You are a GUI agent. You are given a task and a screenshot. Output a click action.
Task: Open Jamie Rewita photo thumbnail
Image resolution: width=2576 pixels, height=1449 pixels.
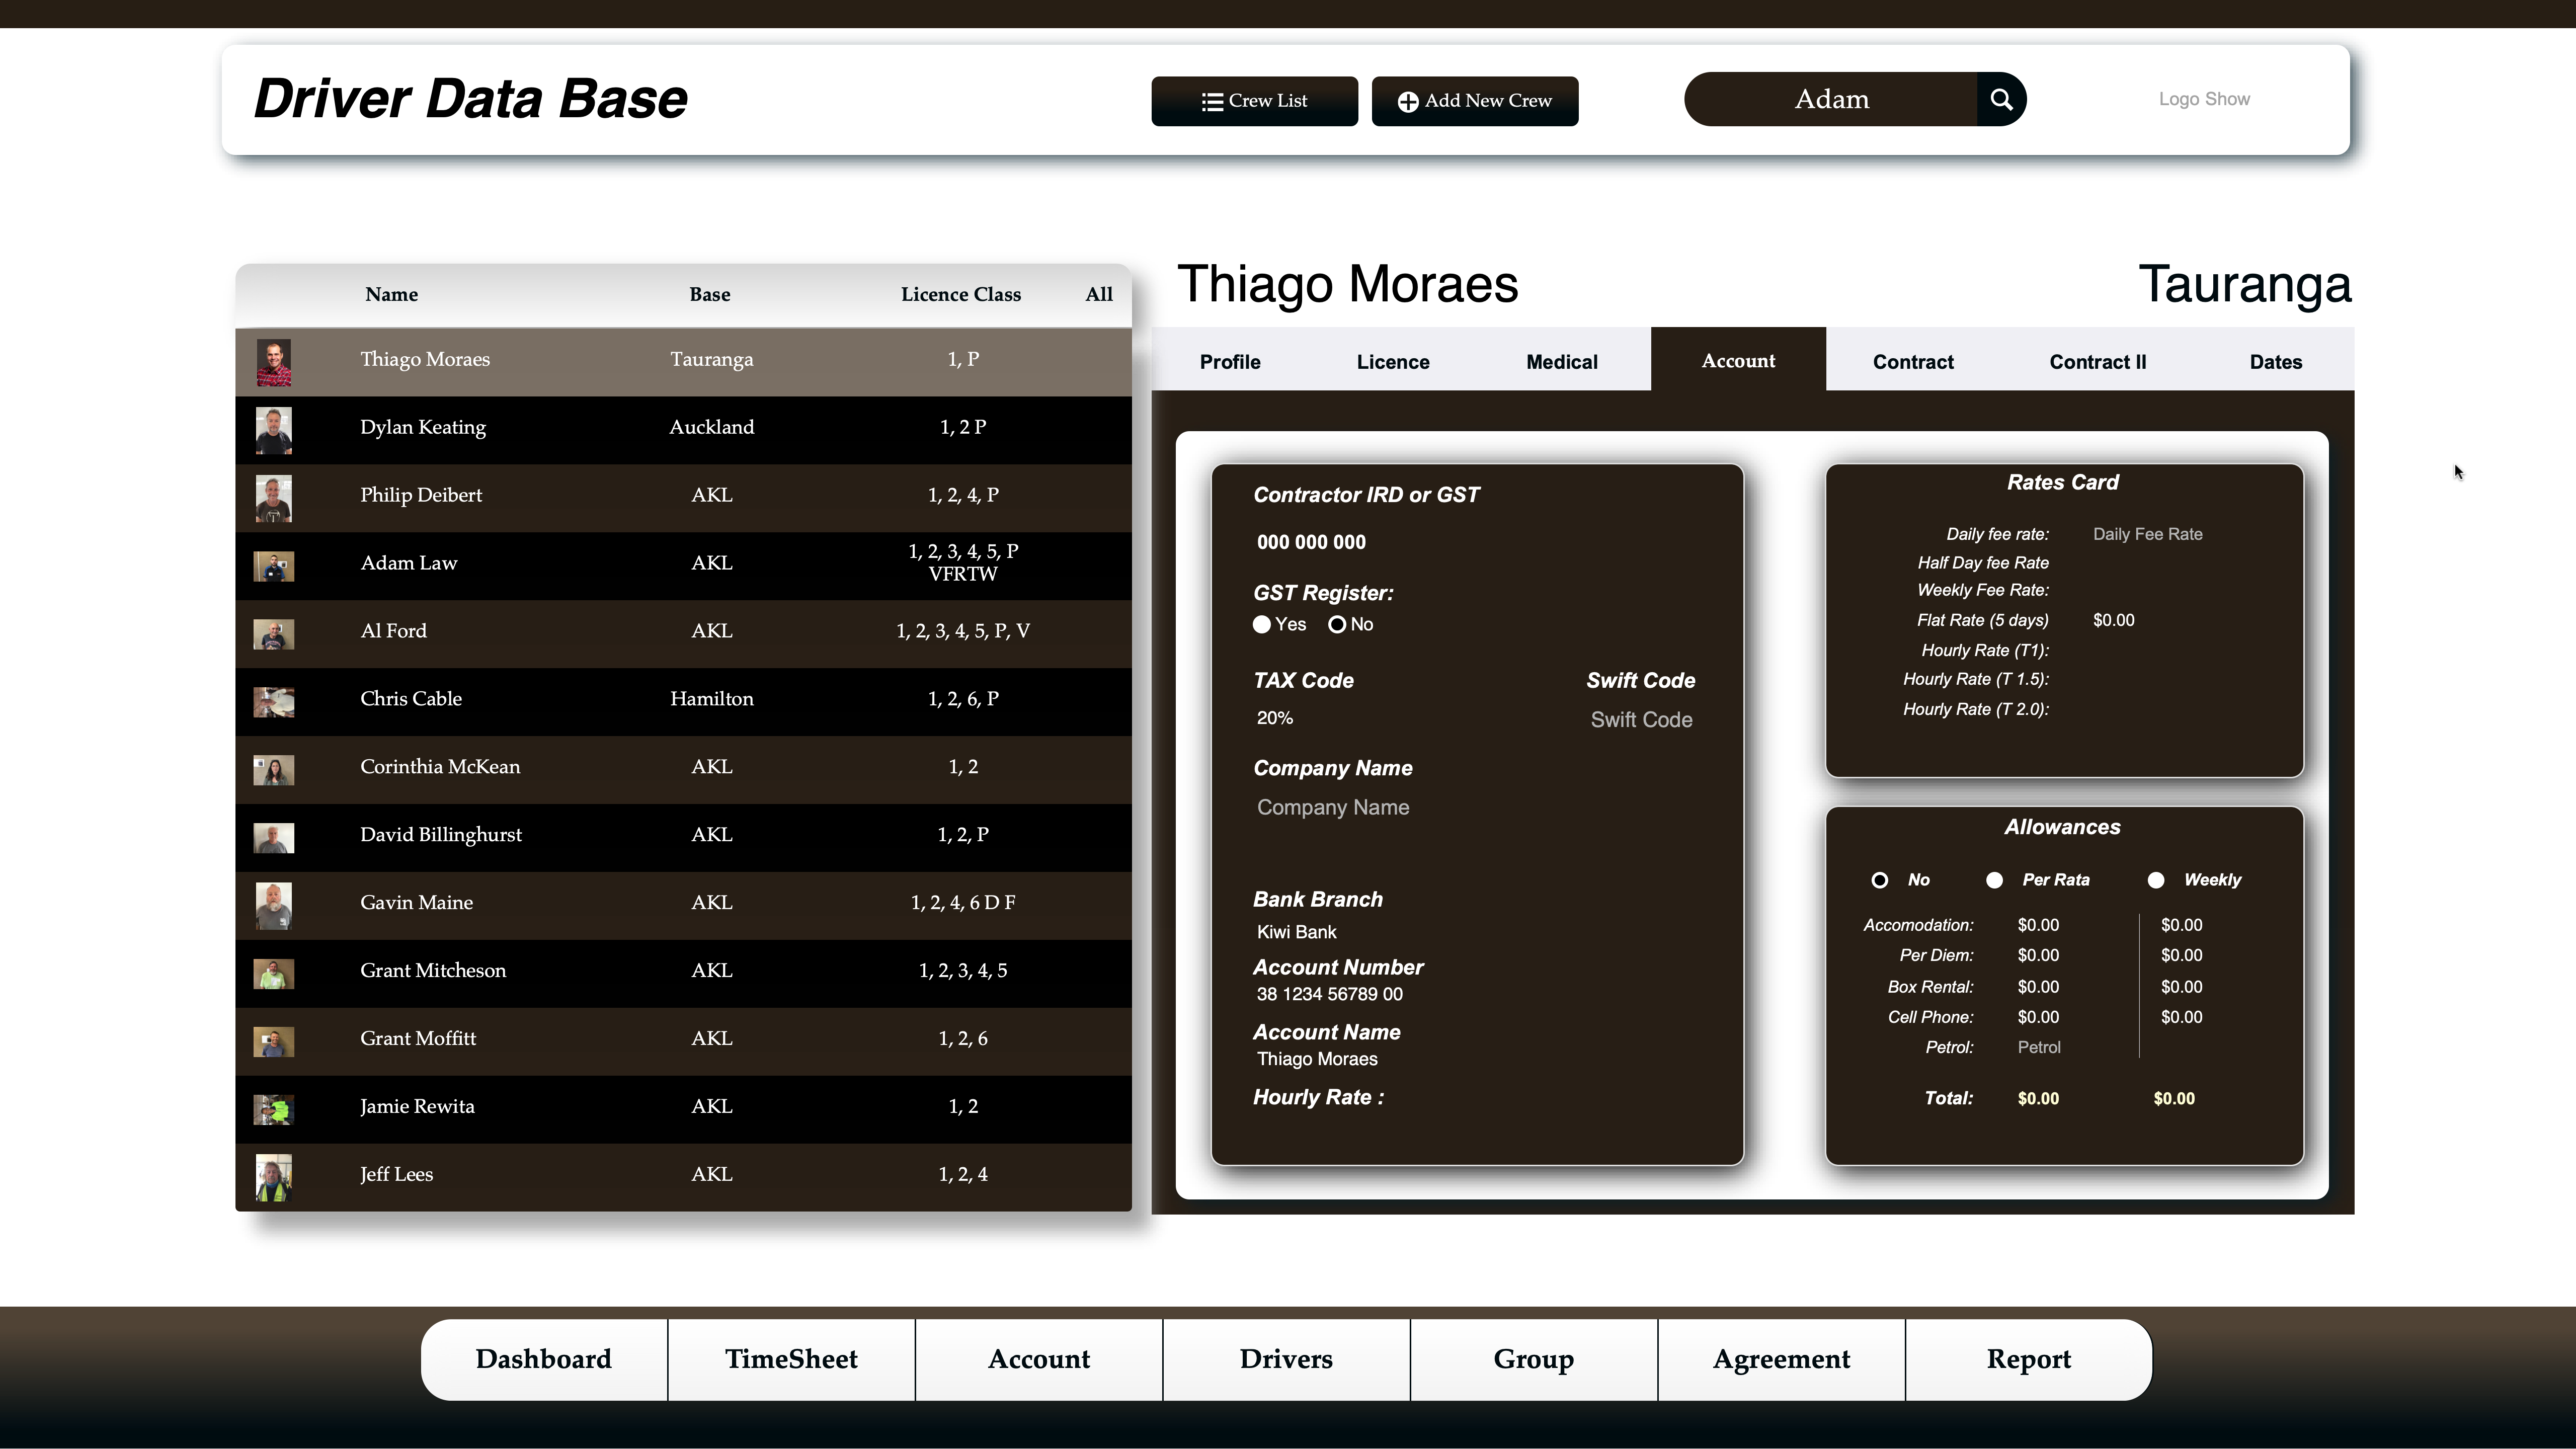coord(273,1110)
